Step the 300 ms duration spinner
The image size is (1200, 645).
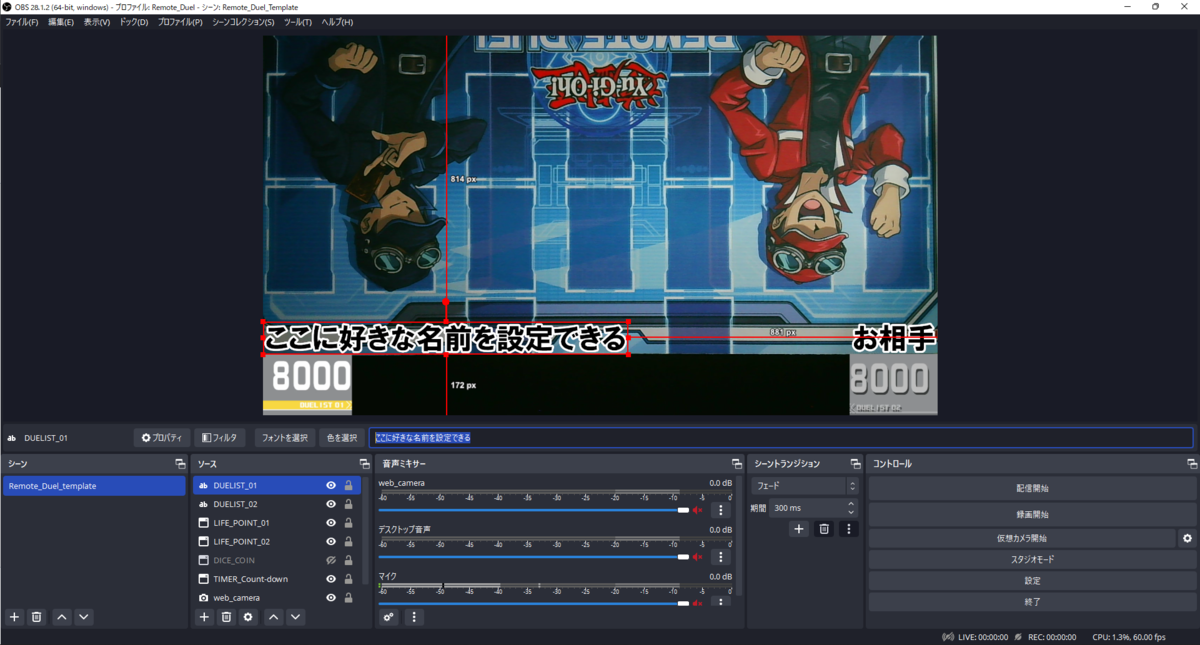pos(852,508)
